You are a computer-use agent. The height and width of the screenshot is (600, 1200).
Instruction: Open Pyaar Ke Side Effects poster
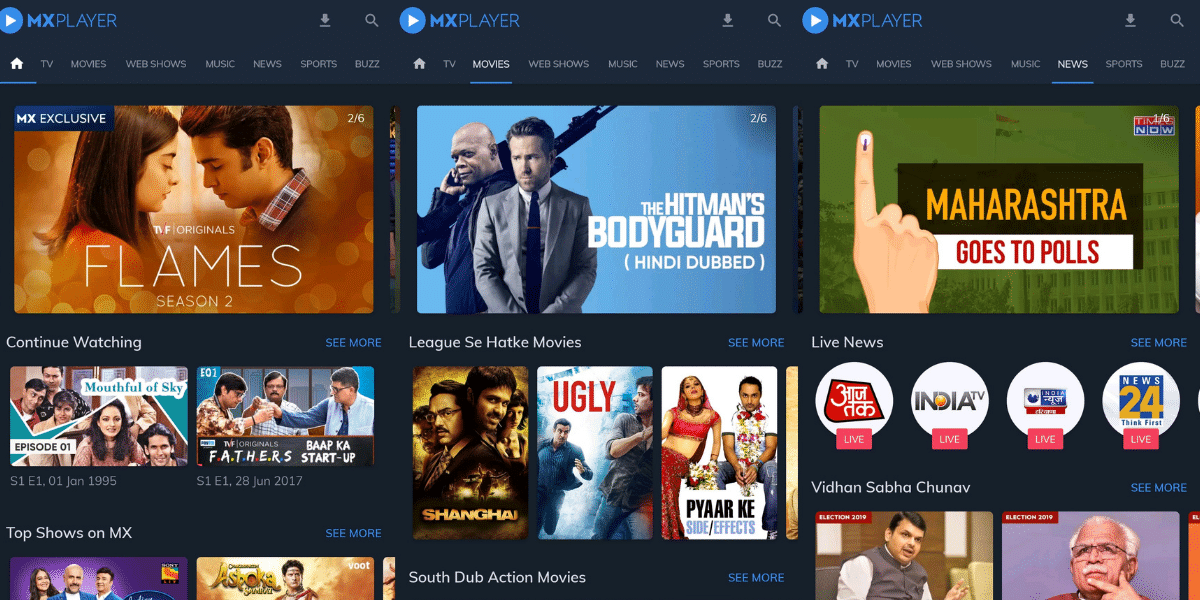pos(719,453)
